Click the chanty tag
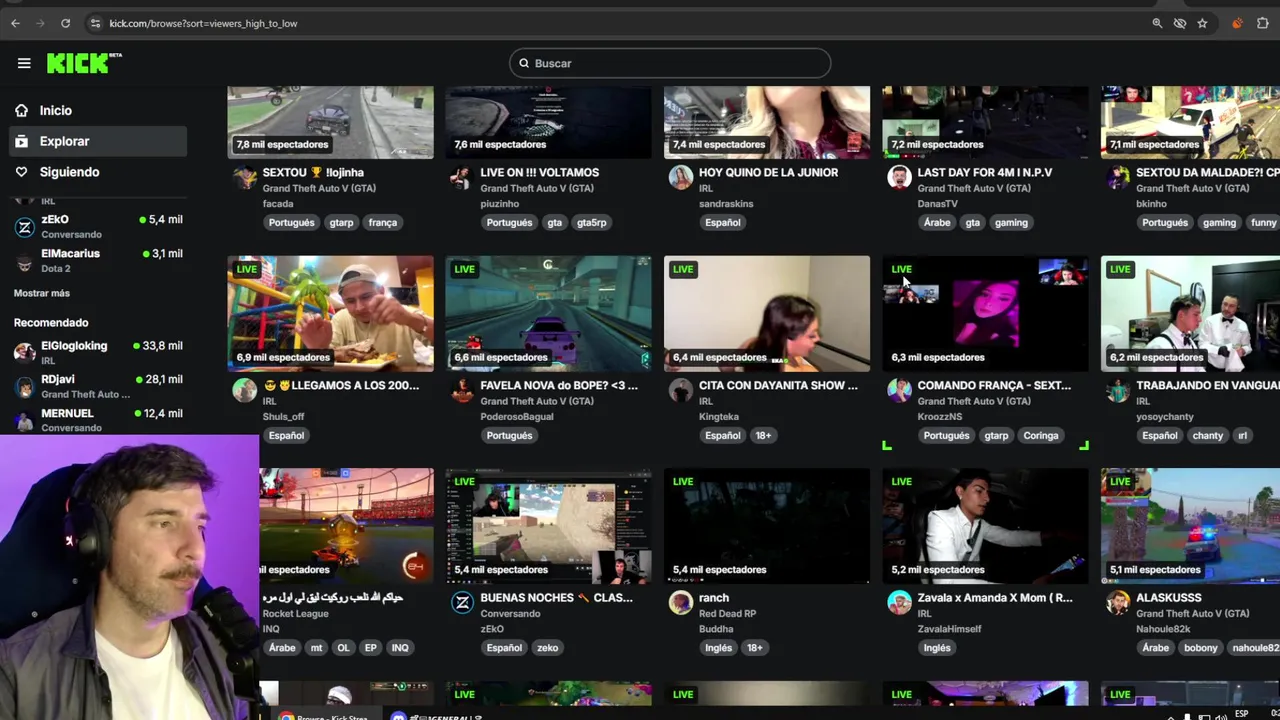 pyautogui.click(x=1208, y=435)
